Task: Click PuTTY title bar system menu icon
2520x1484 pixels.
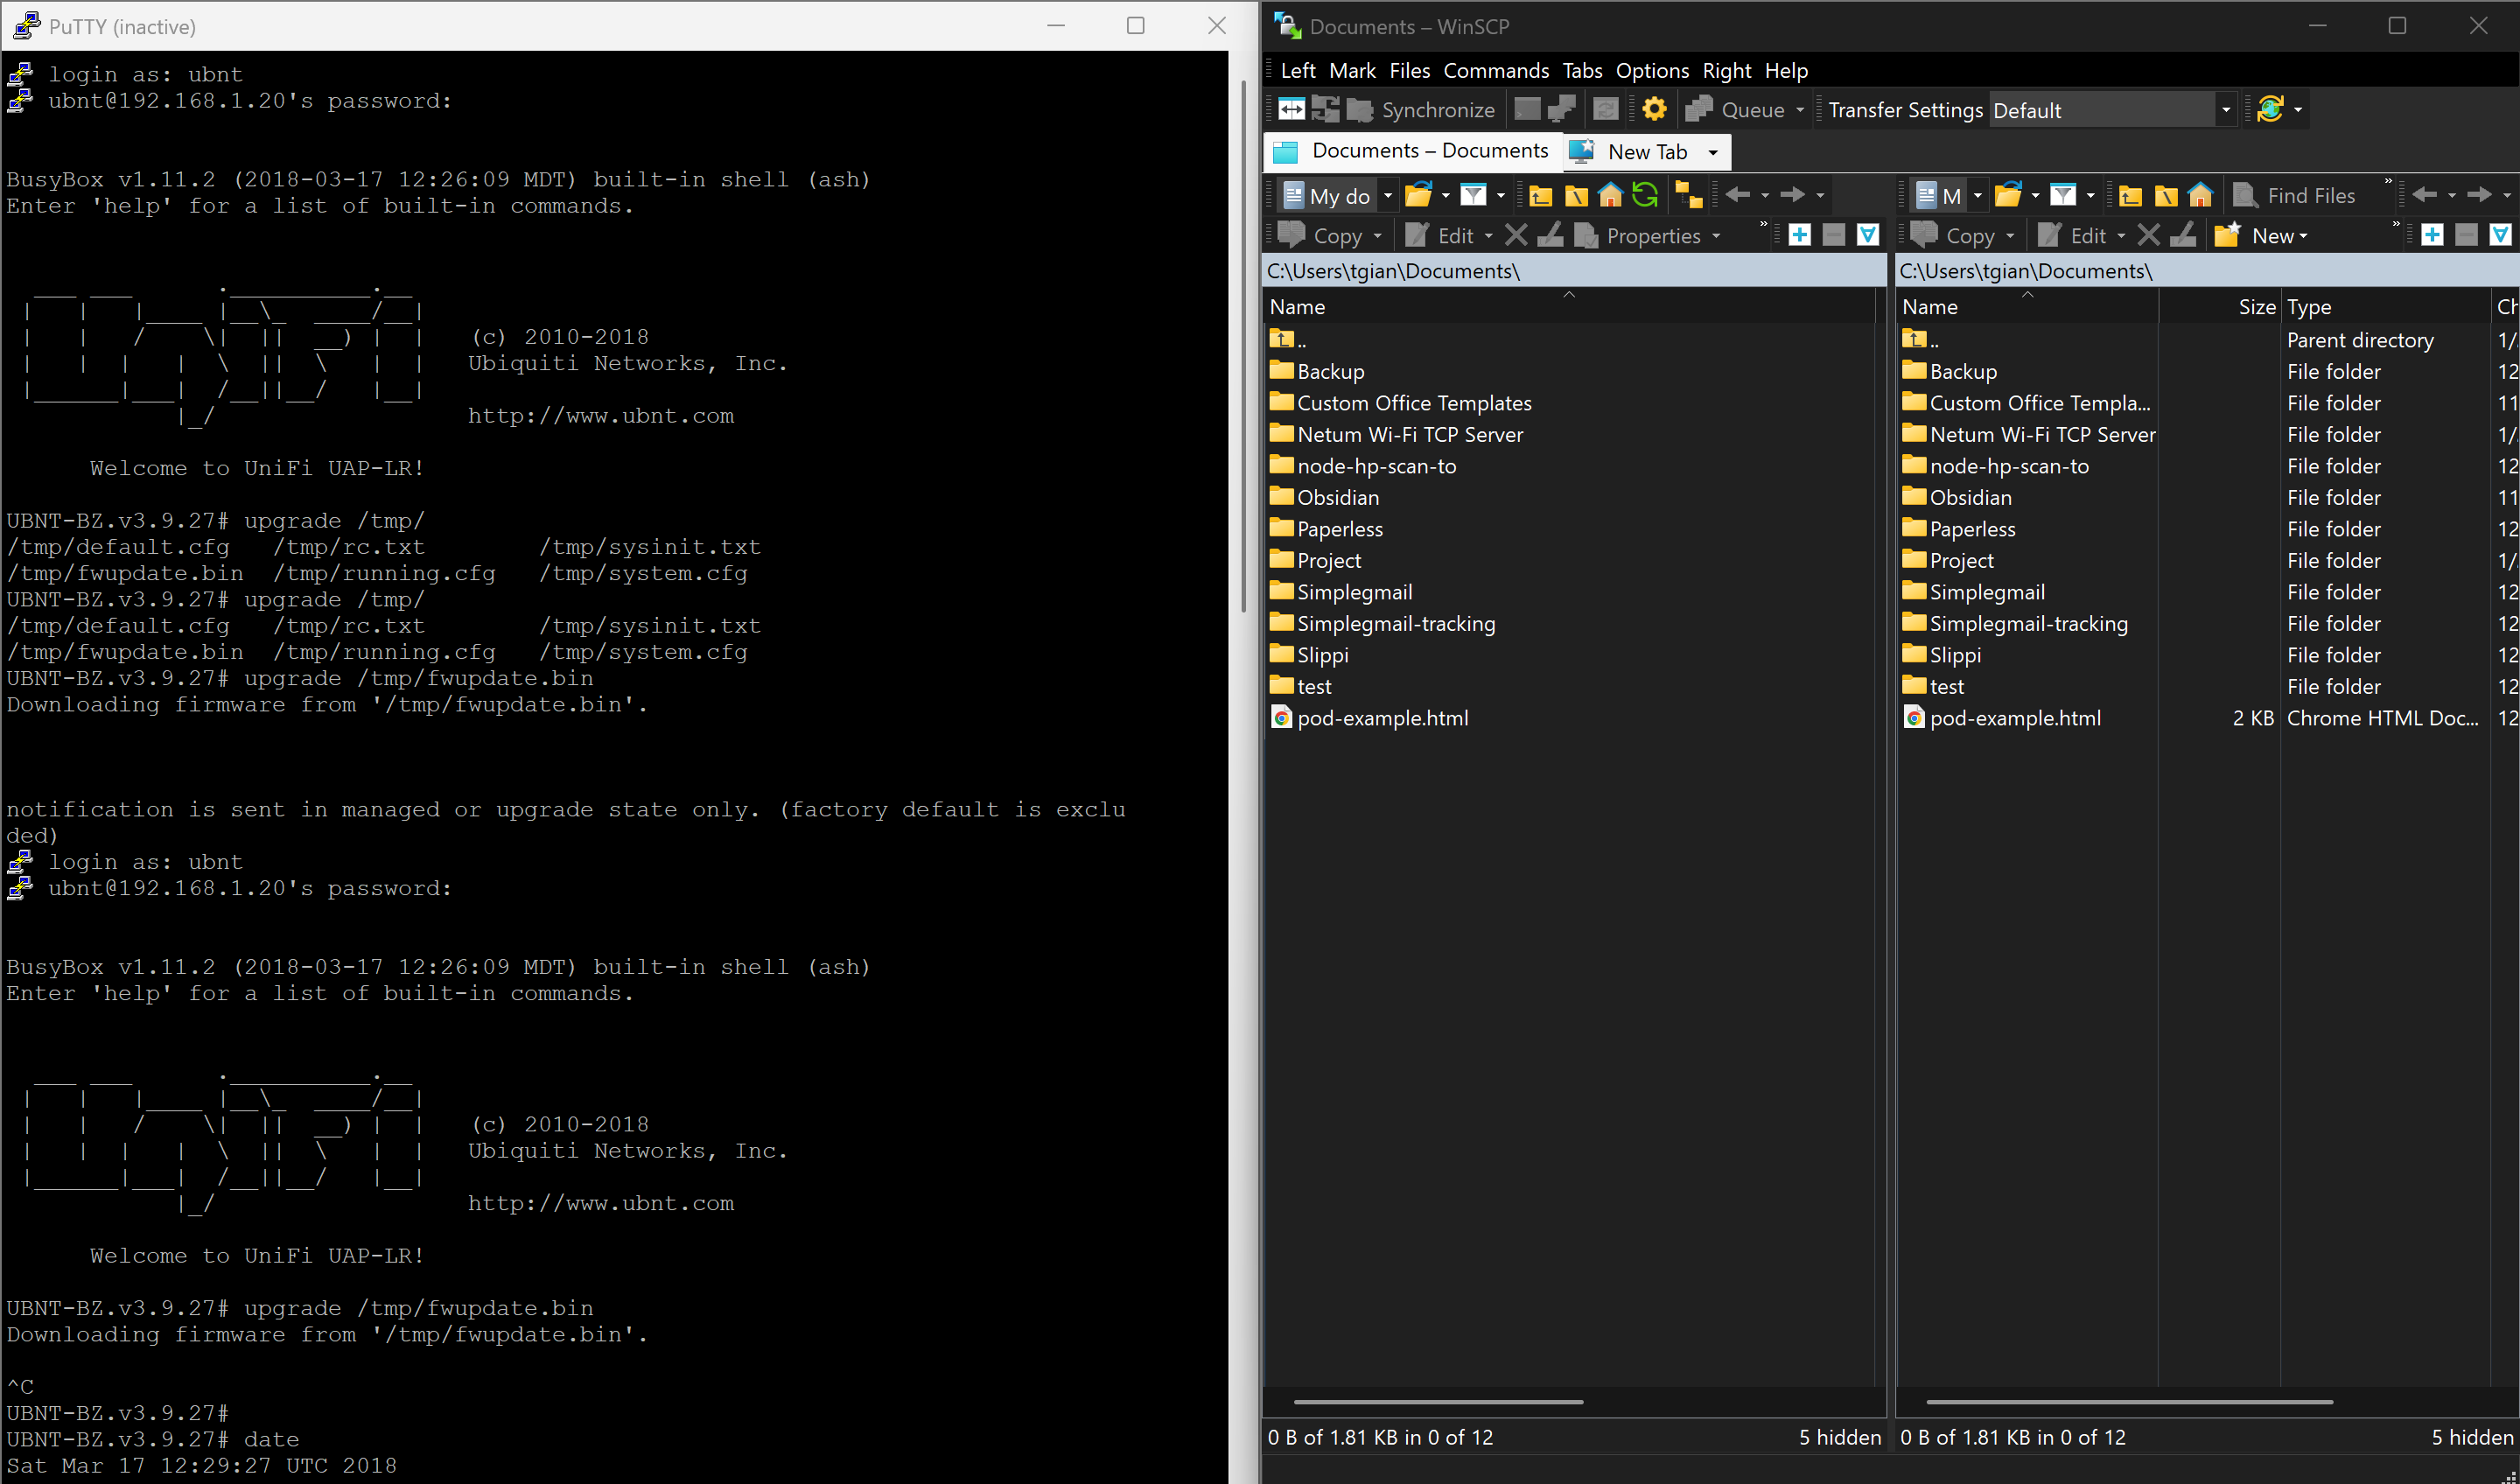Action: tap(27, 26)
